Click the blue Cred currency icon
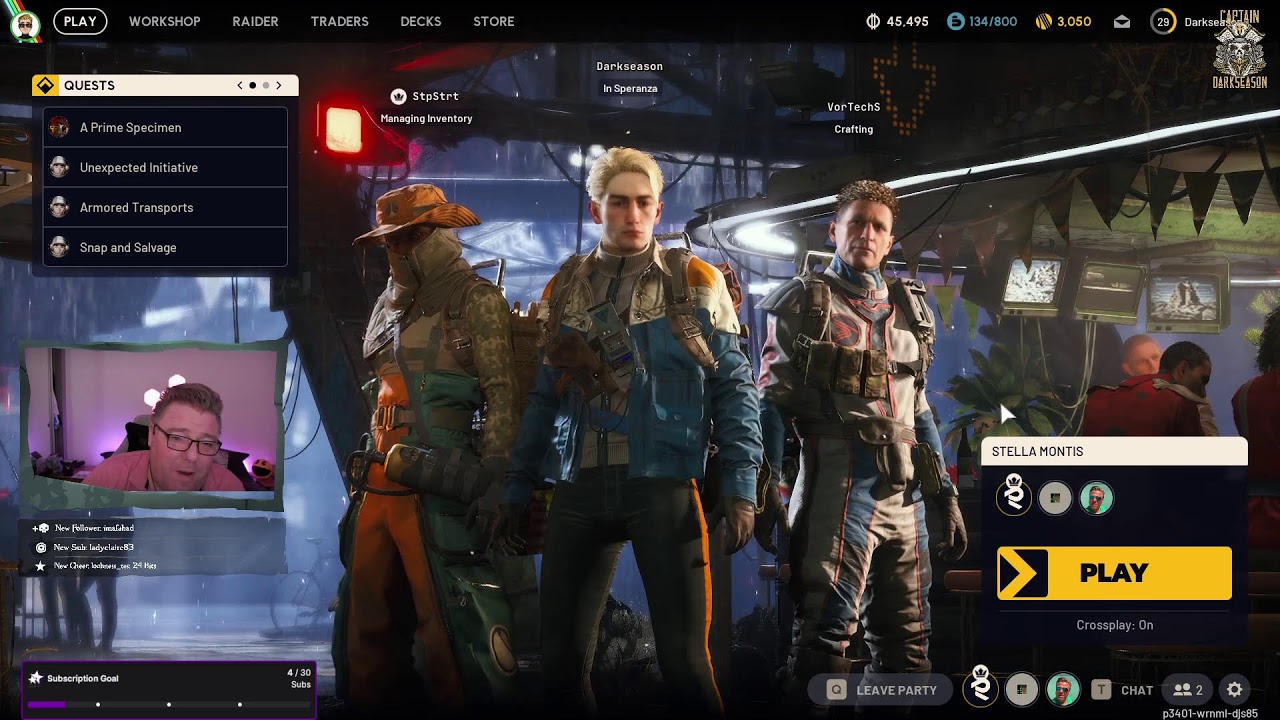 tap(956, 21)
